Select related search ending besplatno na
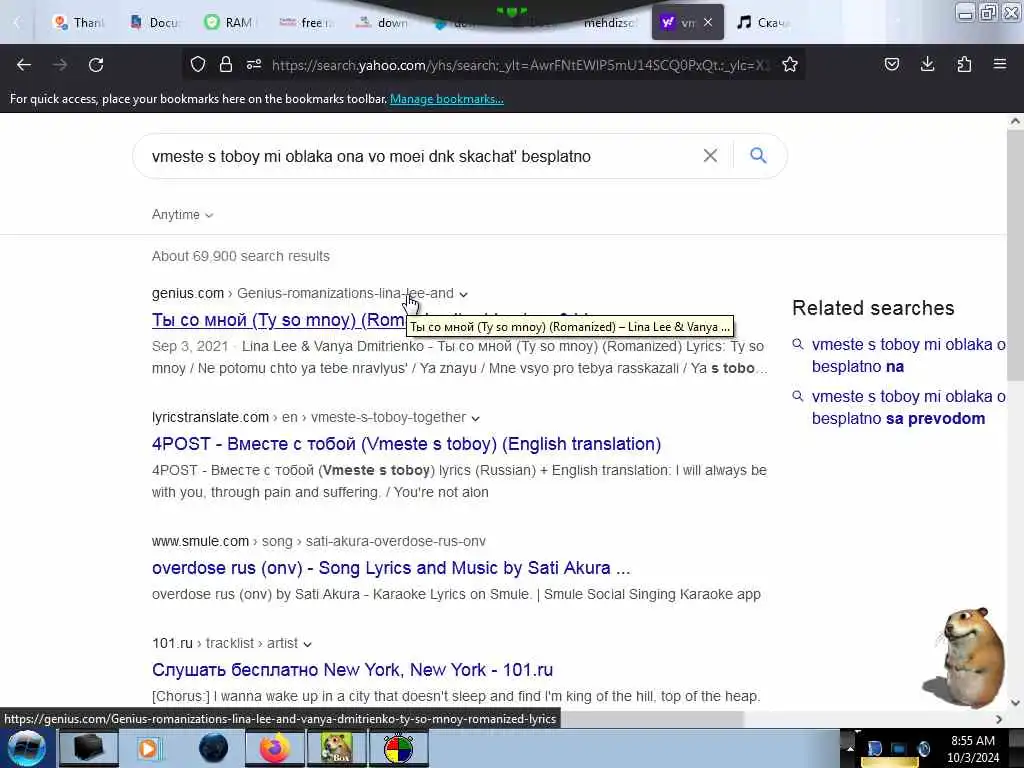Image resolution: width=1024 pixels, height=768 pixels. (x=908, y=355)
